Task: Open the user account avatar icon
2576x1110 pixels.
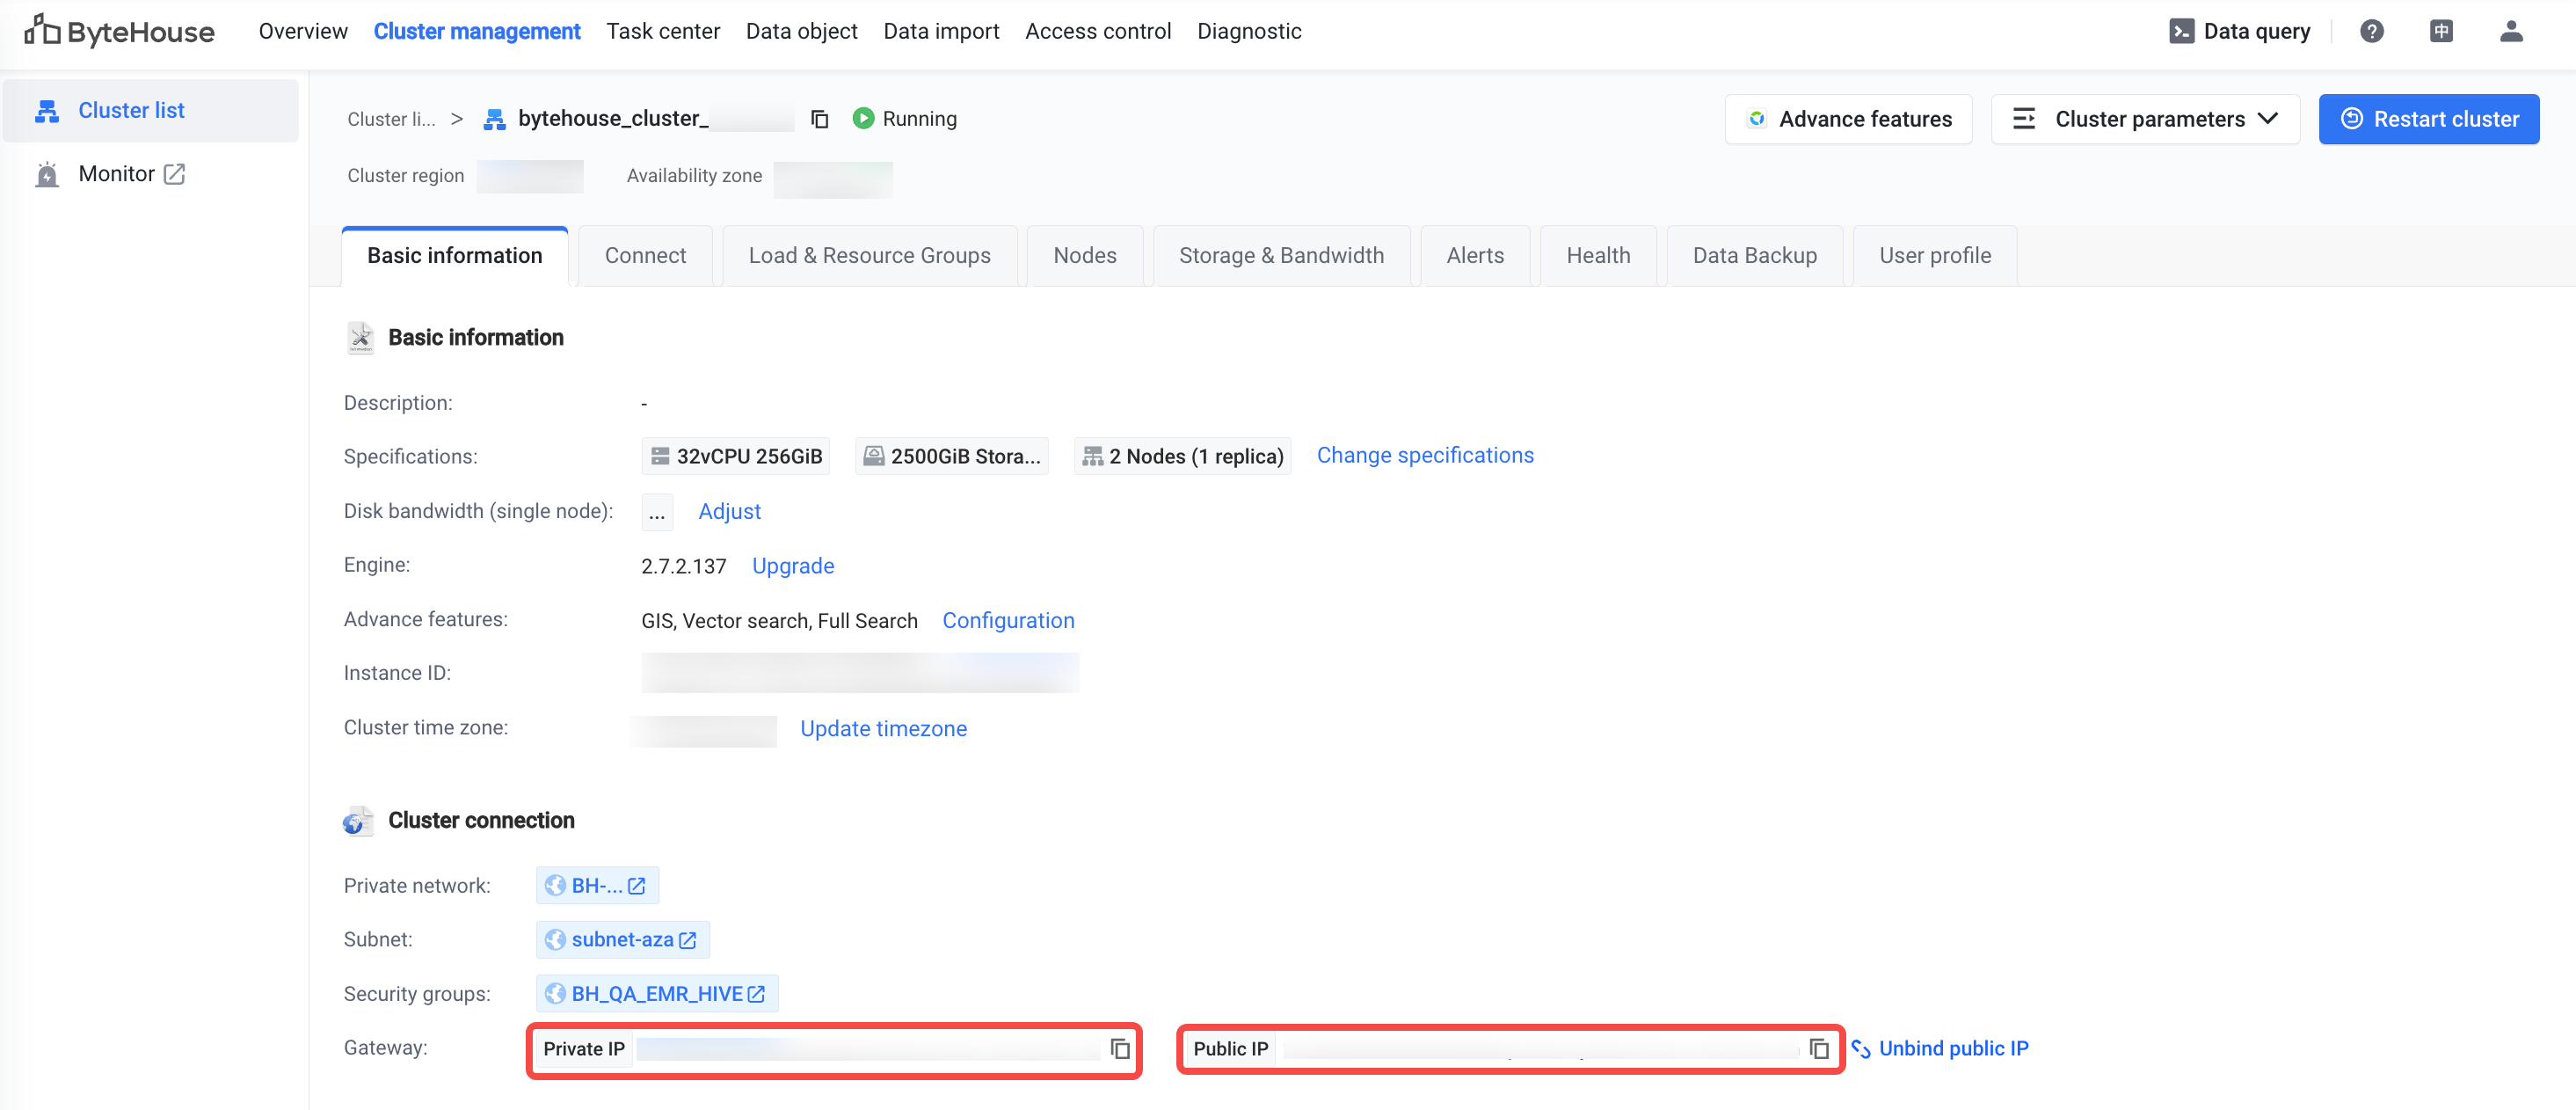Action: pos(2510,31)
